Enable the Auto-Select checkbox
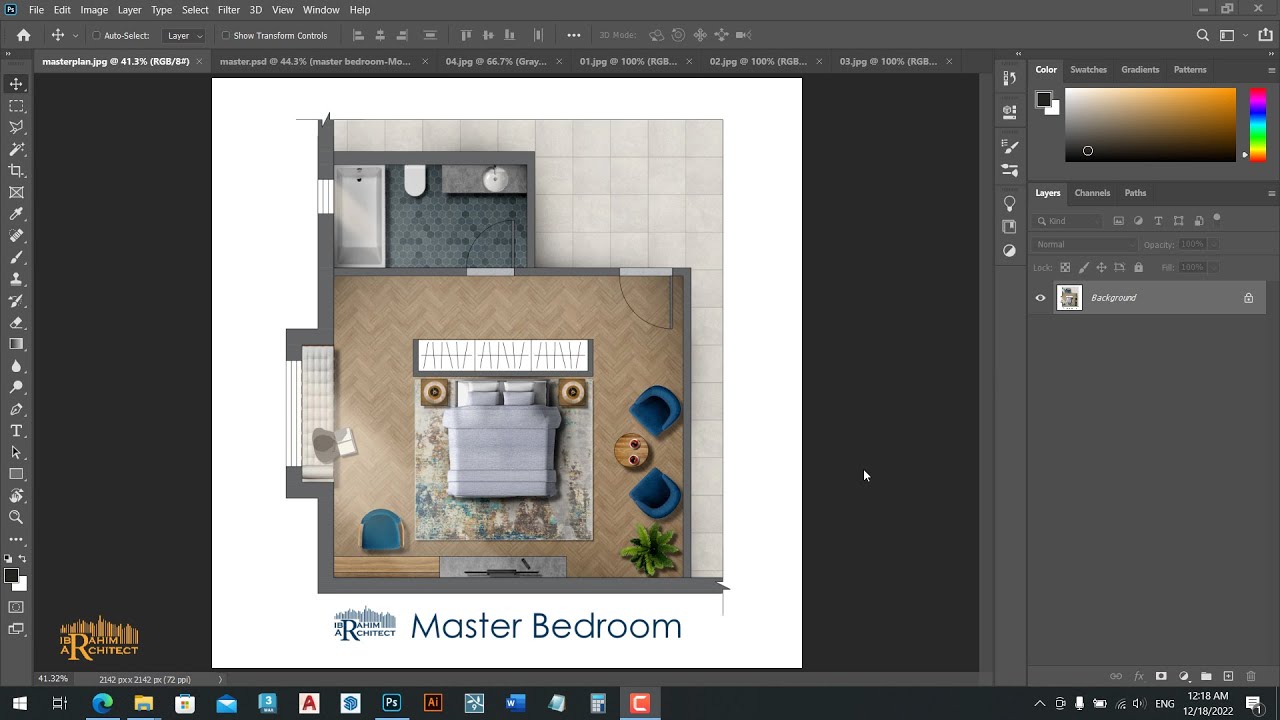The height and width of the screenshot is (720, 1280). point(96,36)
